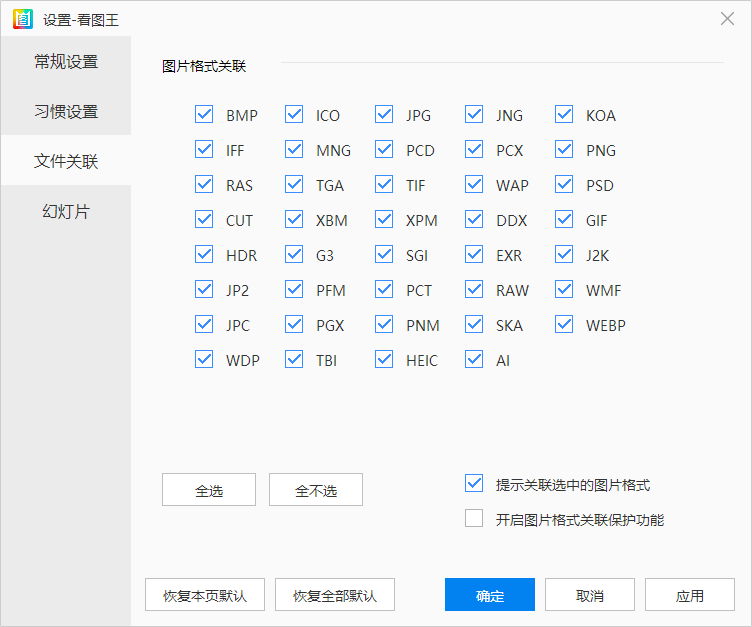Toggle the MNG format checkbox
The height and width of the screenshot is (627, 752).
294,150
